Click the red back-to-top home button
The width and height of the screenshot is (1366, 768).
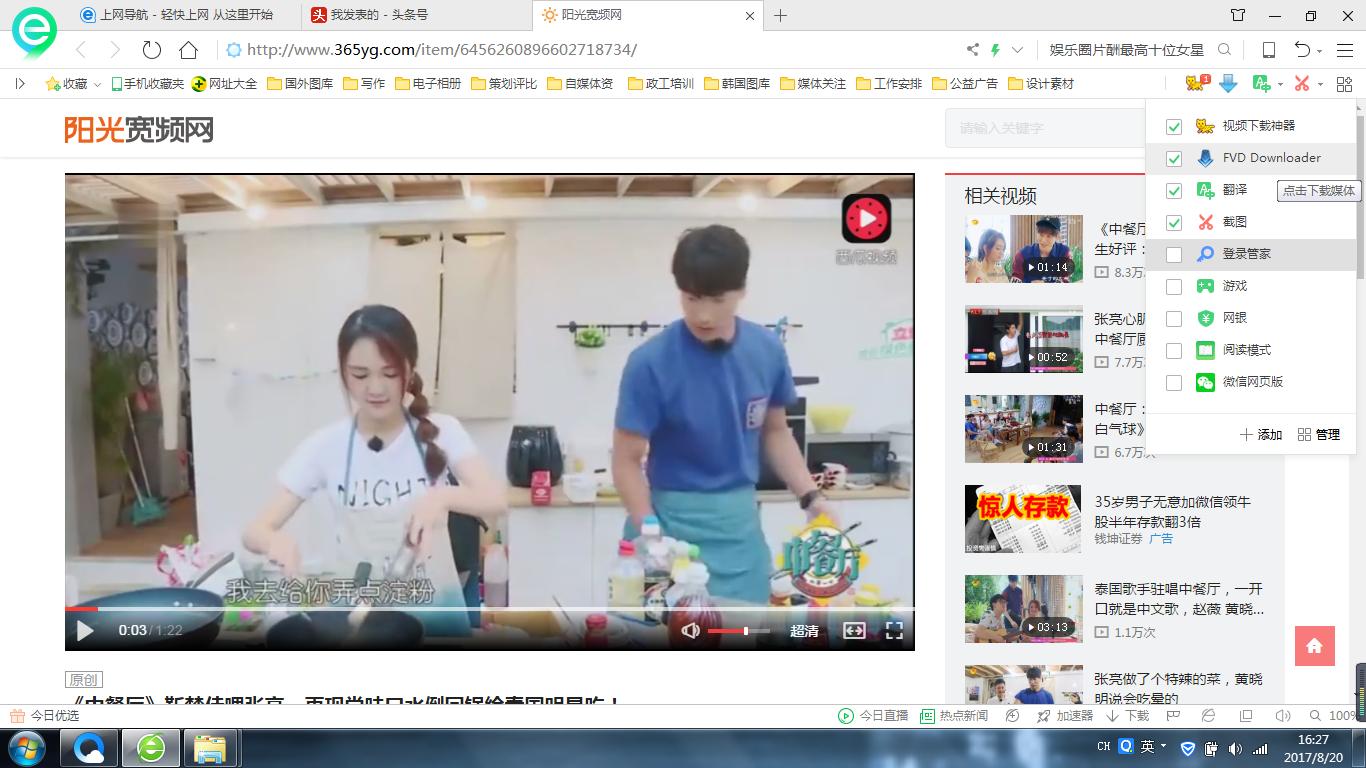pyautogui.click(x=1314, y=646)
